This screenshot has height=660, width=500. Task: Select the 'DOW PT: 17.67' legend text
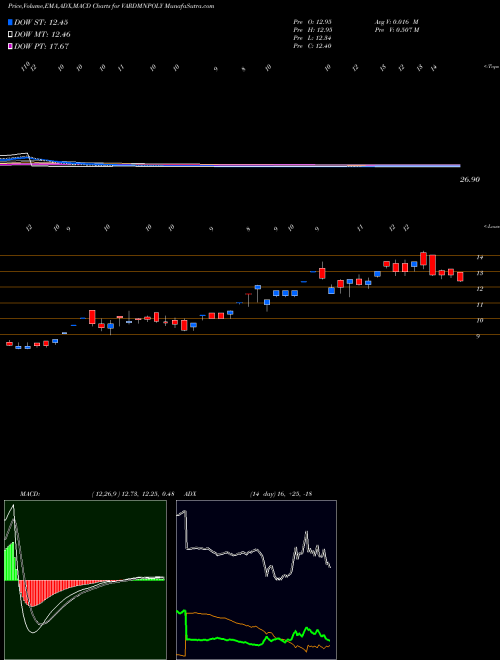pyautogui.click(x=41, y=47)
